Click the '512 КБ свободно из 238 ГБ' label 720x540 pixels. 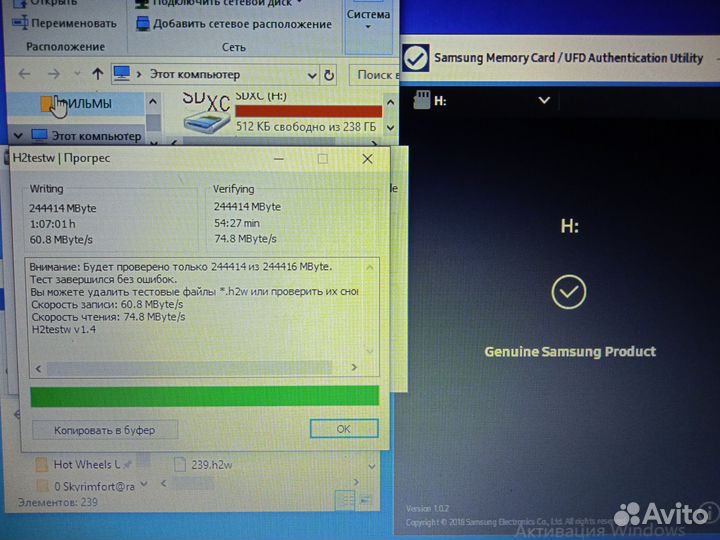point(306,126)
